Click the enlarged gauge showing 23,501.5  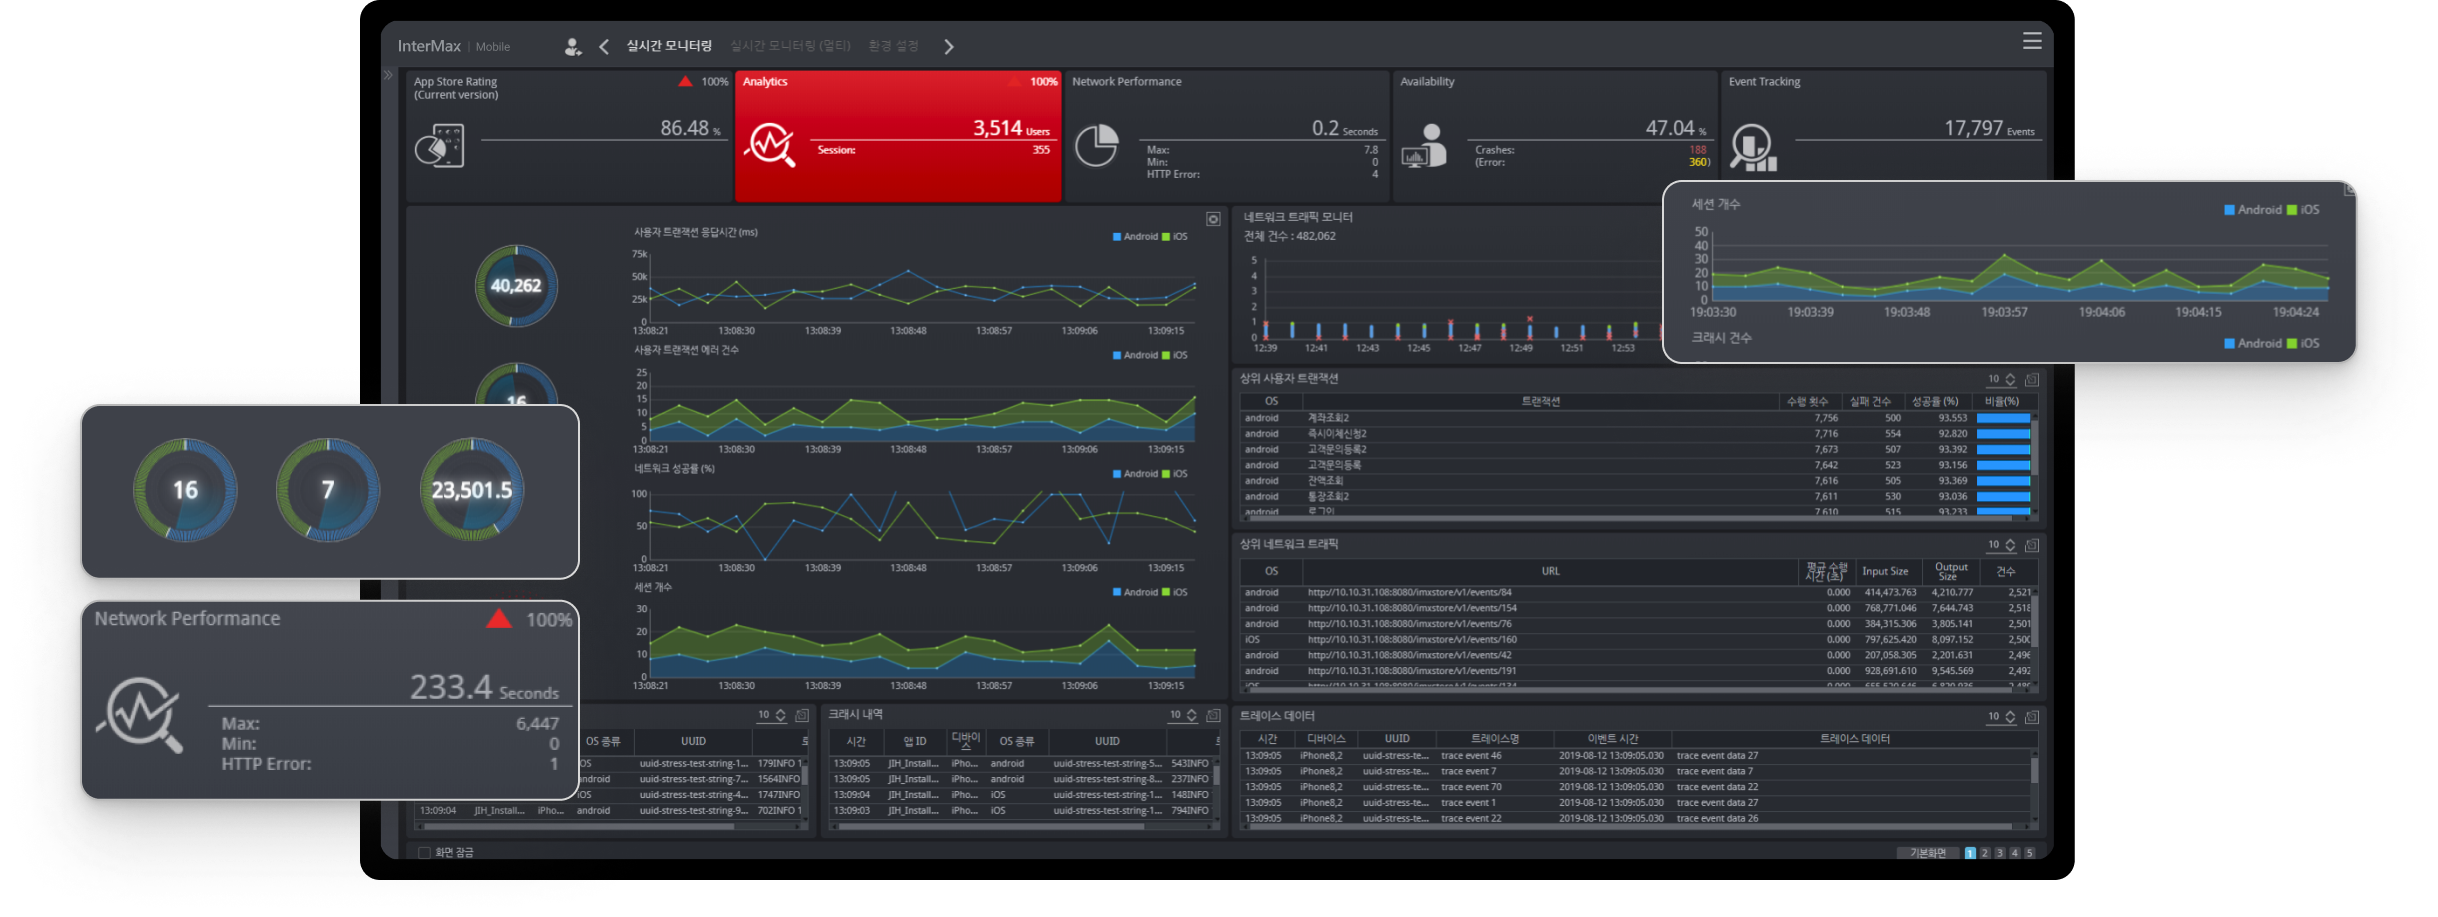click(x=472, y=490)
